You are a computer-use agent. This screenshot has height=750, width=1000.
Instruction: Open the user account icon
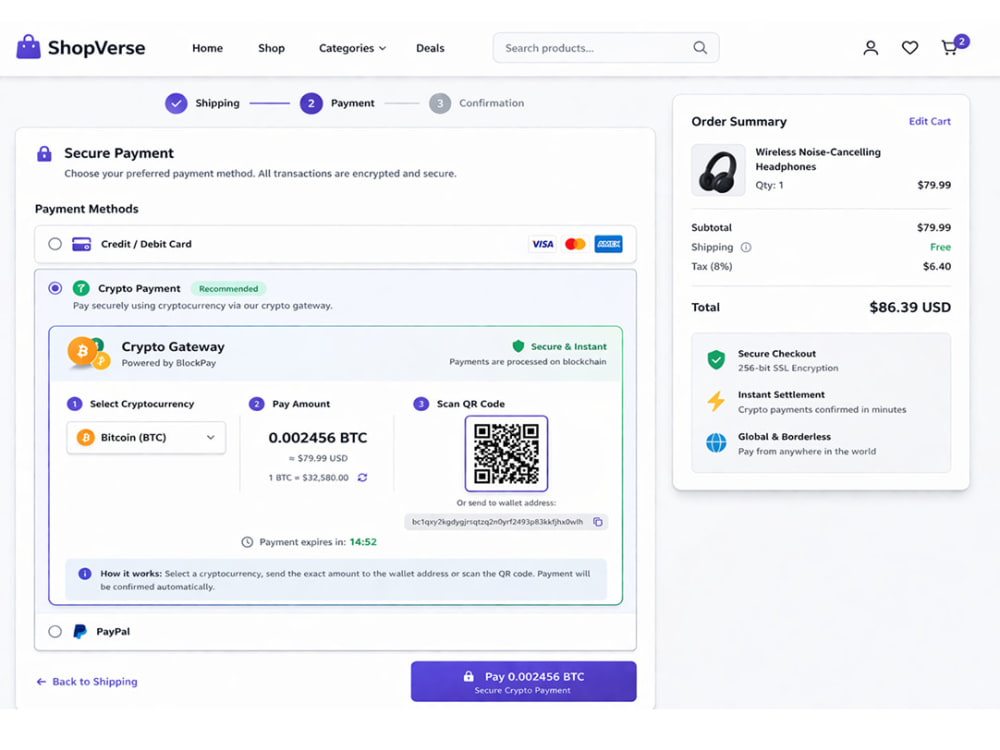[871, 48]
